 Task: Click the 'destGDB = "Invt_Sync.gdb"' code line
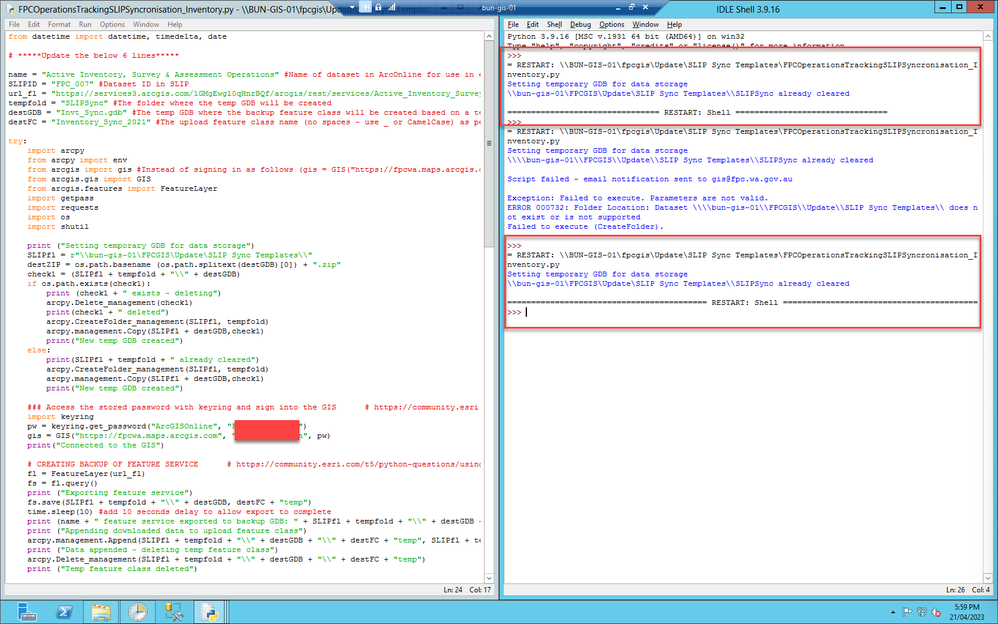244,113
